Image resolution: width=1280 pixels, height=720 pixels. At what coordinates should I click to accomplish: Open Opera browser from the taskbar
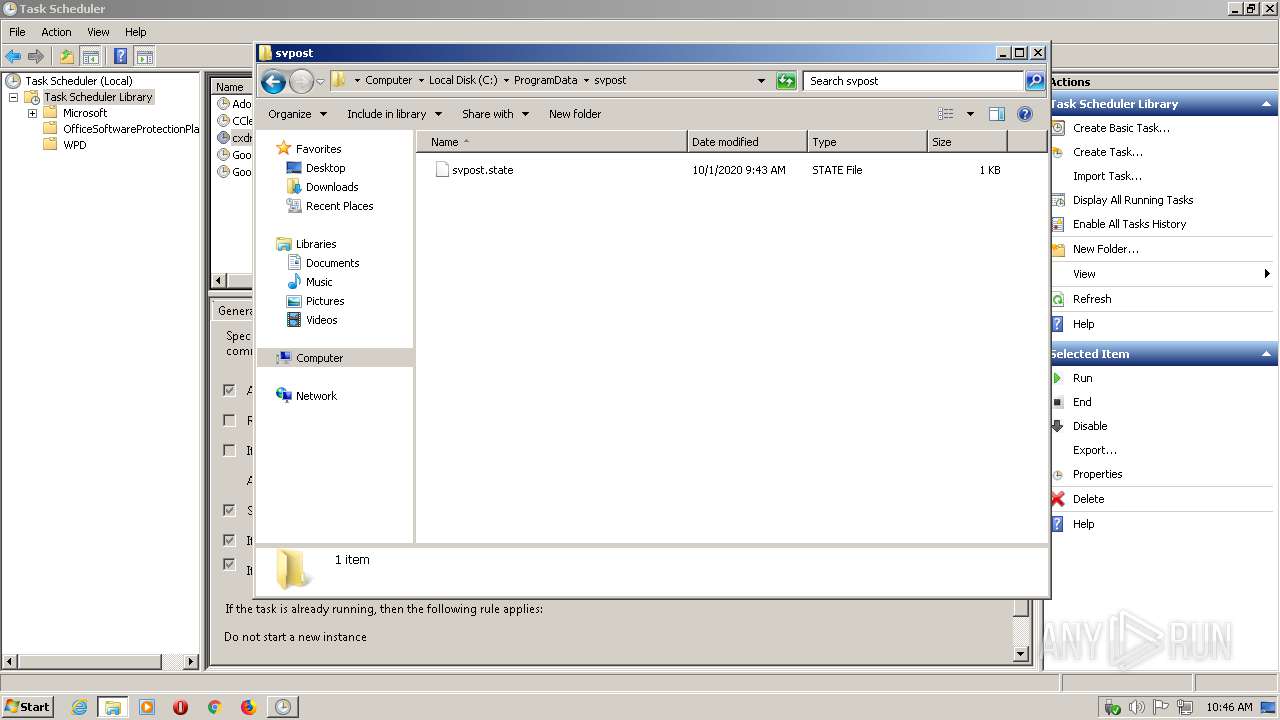coord(180,707)
